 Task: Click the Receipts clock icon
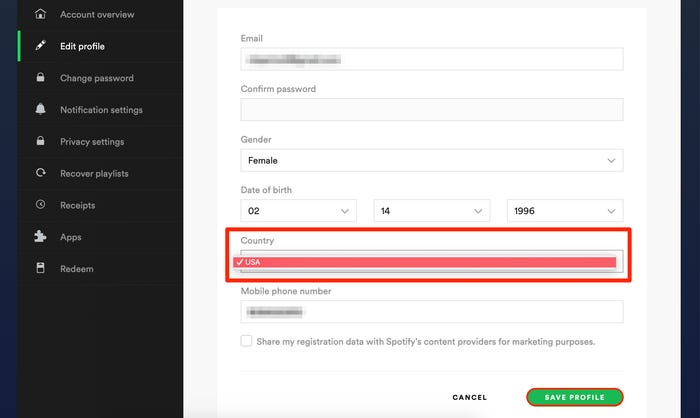[x=40, y=205]
